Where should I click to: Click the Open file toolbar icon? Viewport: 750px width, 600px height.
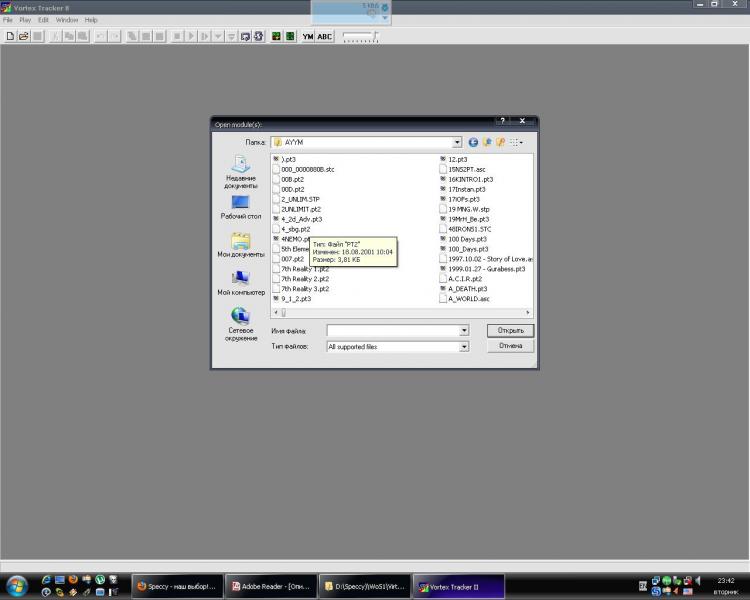coord(23,36)
